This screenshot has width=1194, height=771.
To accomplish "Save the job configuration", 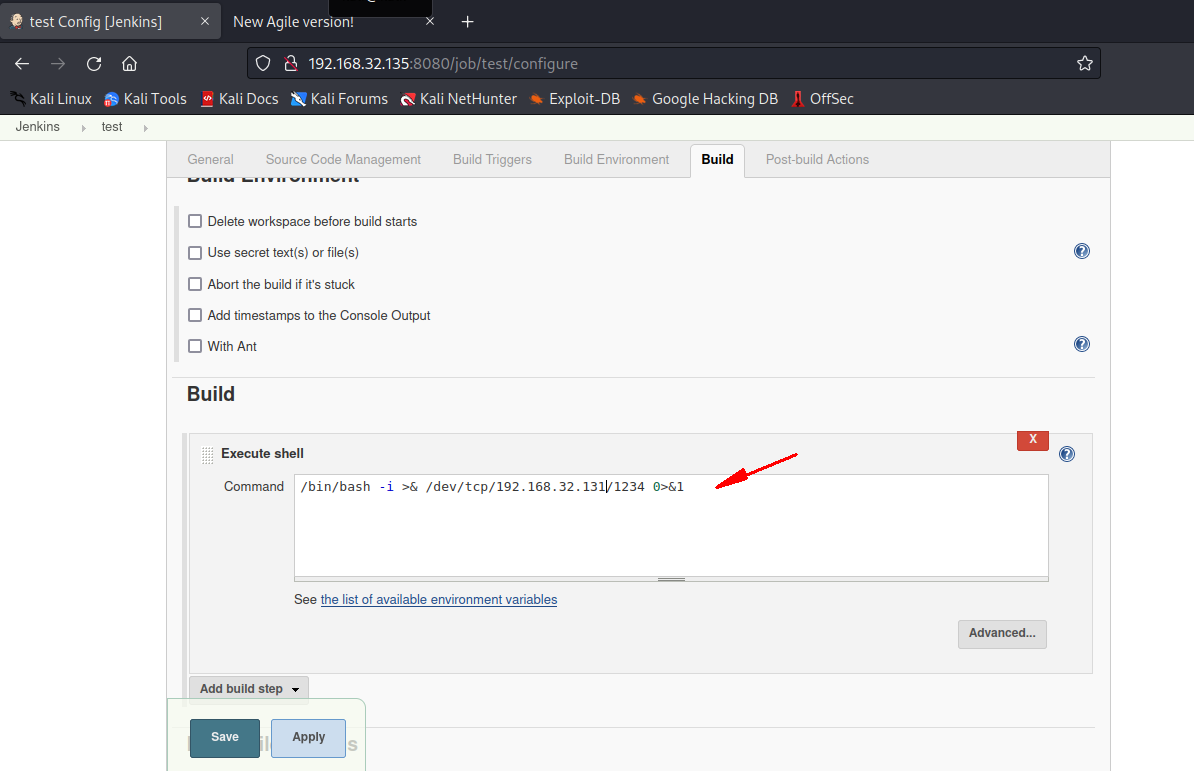I will (x=225, y=738).
